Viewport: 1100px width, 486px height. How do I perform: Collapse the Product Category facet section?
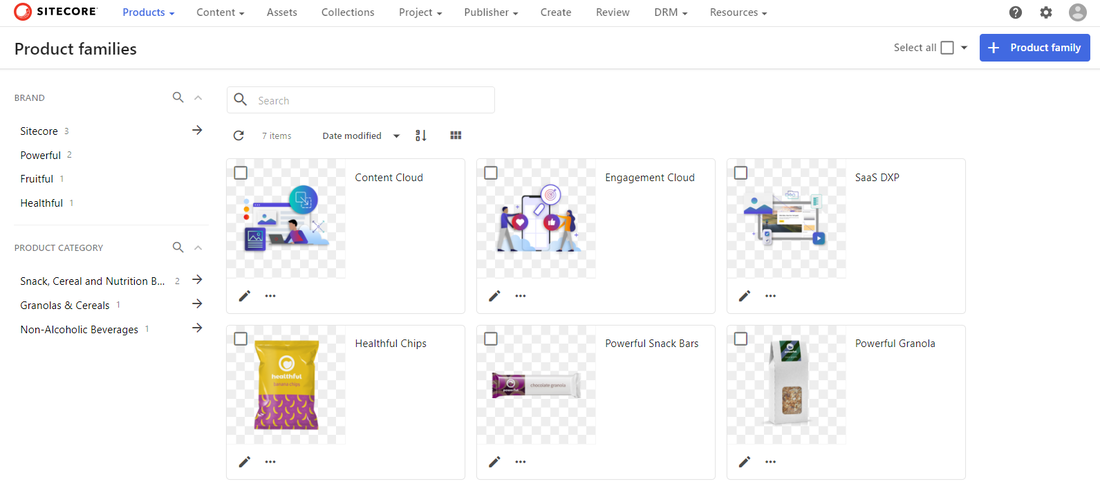click(x=198, y=248)
